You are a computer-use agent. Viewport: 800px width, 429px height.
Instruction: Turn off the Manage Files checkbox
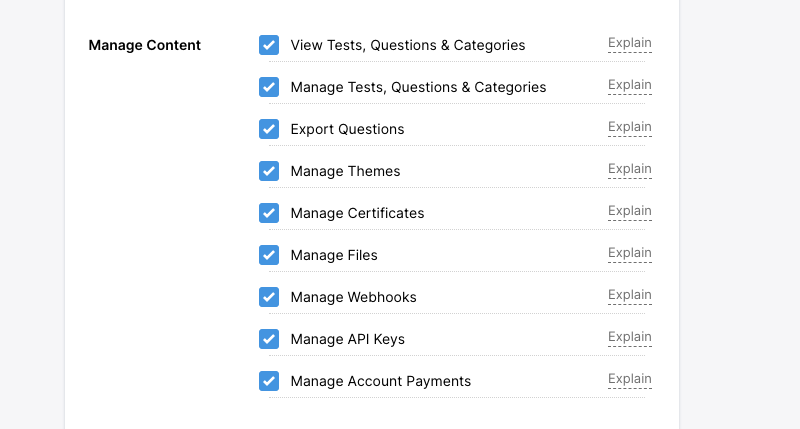point(269,255)
